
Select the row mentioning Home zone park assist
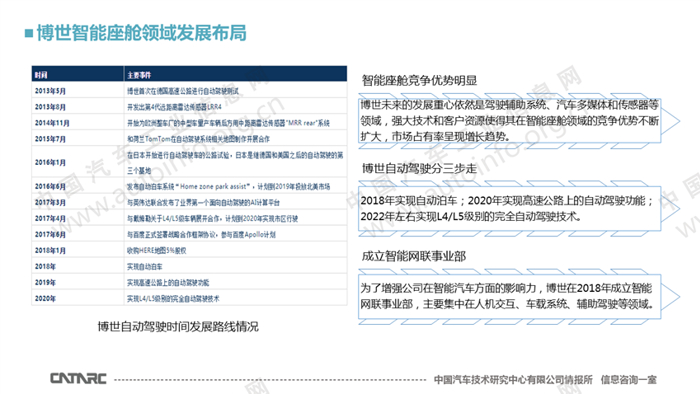click(189, 187)
